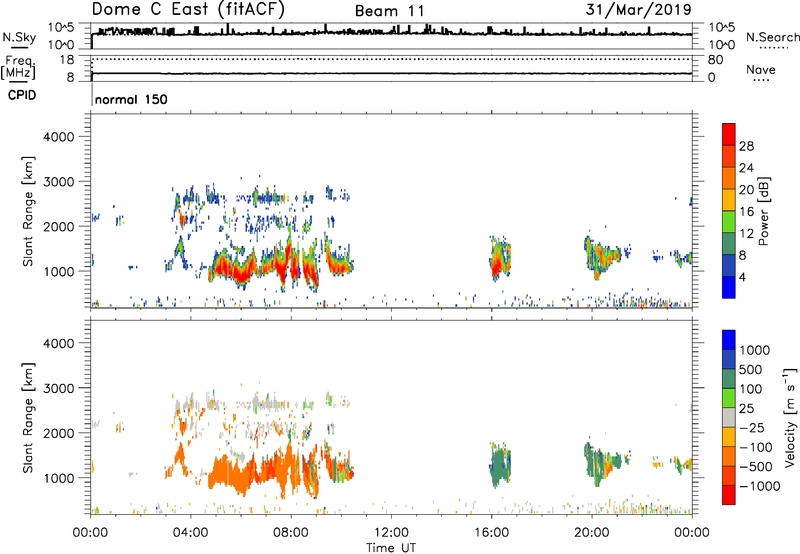800x554 pixels.
Task: Click the '-1000' velocity colorbar tick
Action: click(759, 486)
